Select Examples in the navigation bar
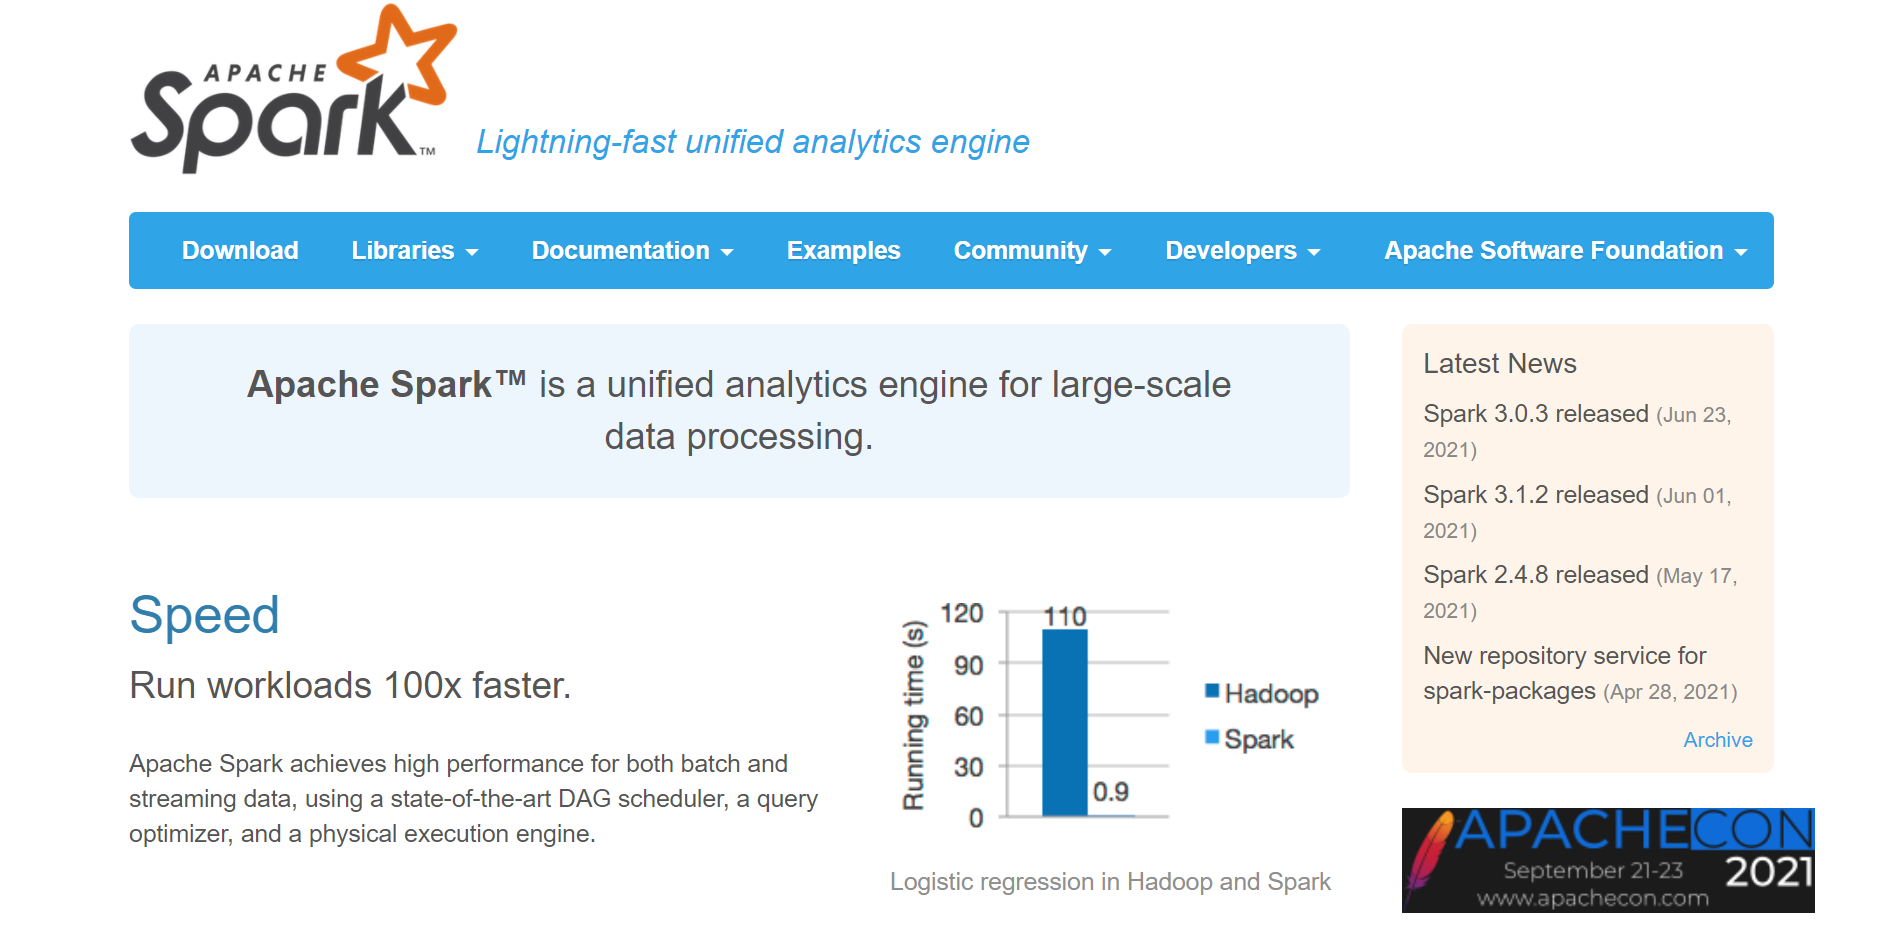The image size is (1884, 928). point(843,251)
